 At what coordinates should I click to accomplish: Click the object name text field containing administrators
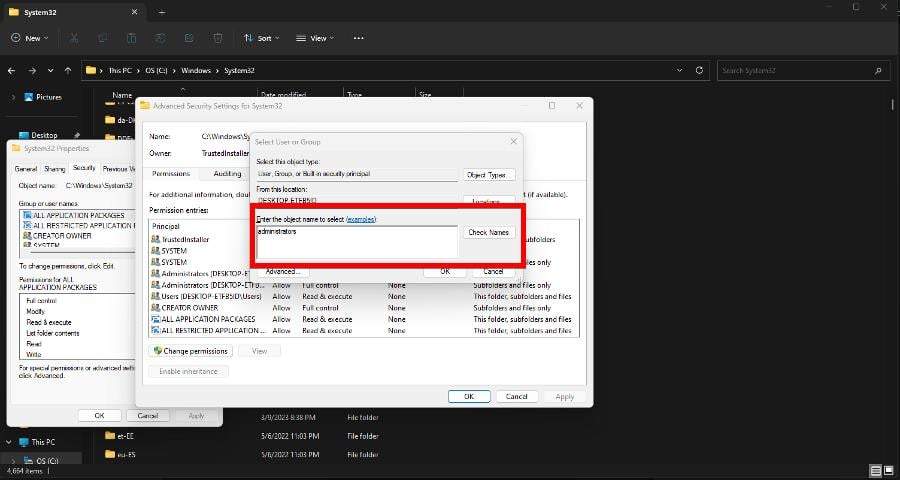click(x=357, y=242)
